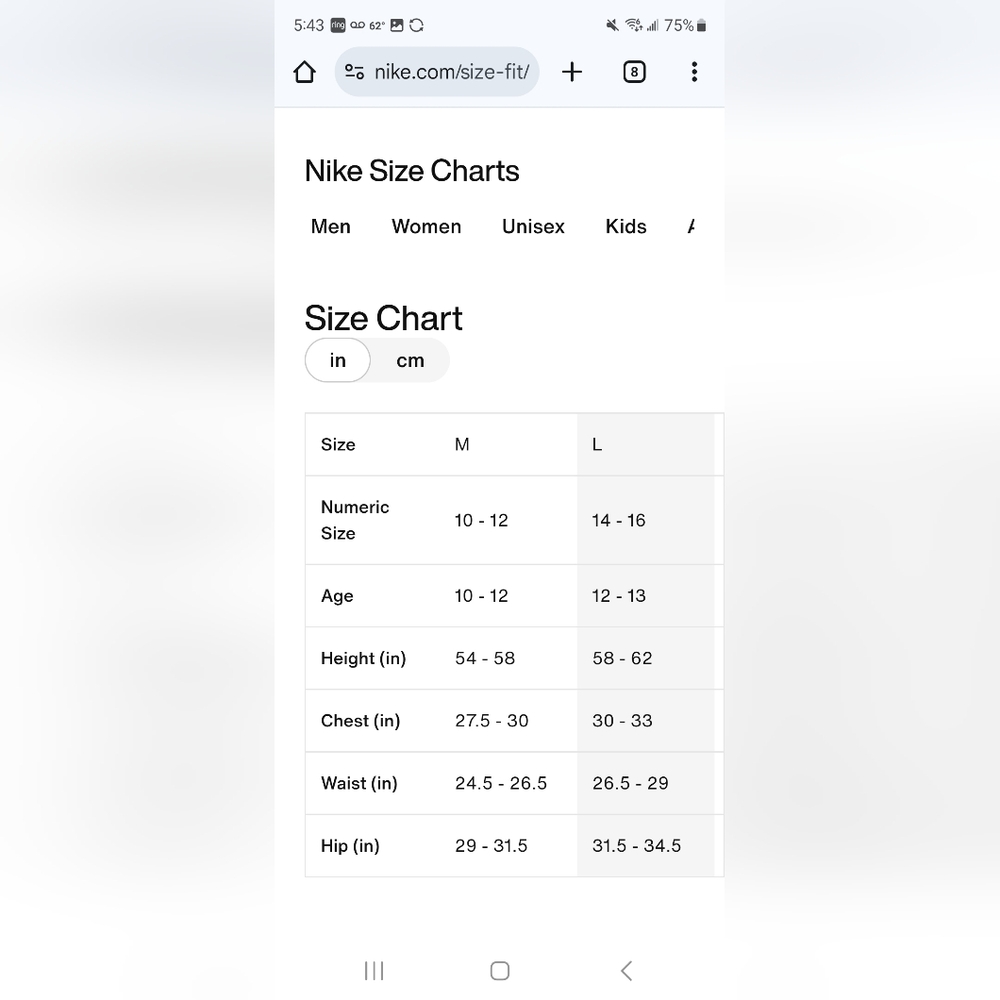Click the Nike Size Charts heading

point(412,171)
